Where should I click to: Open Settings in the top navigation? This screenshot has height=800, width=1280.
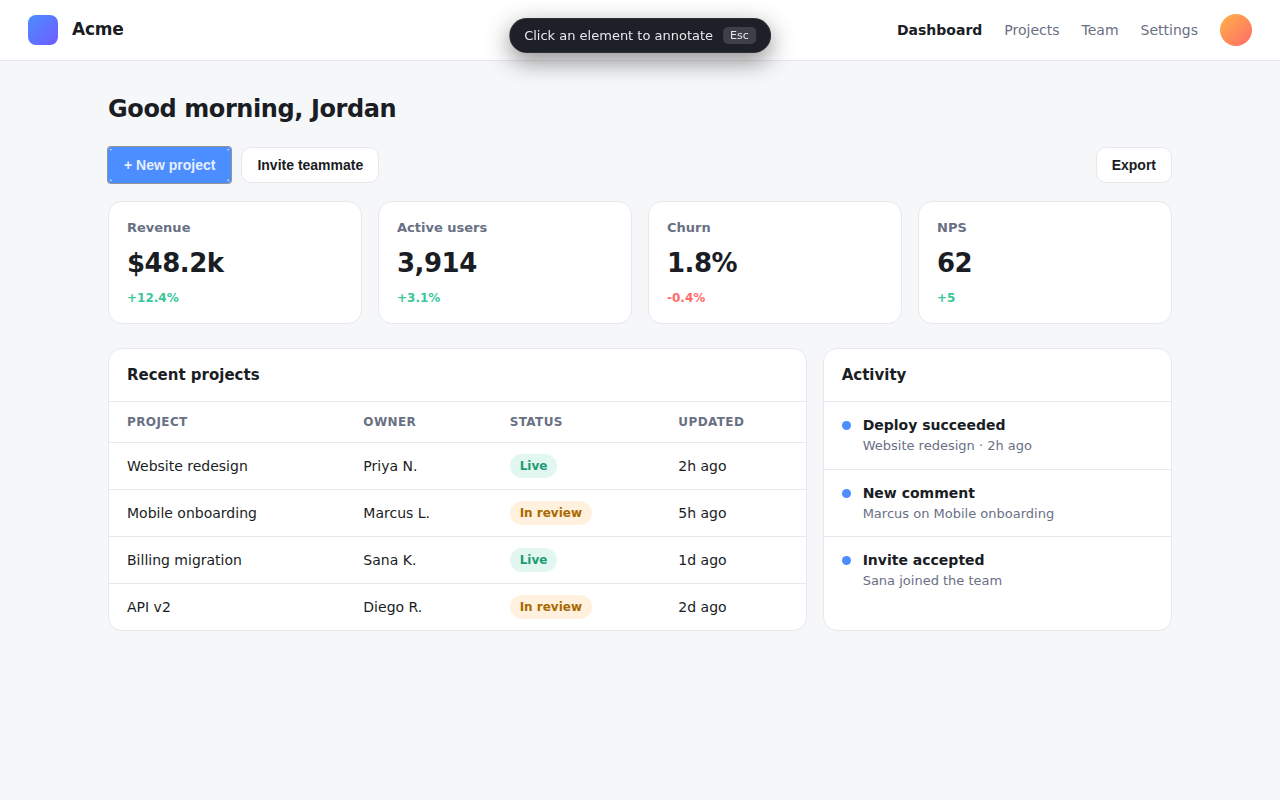pos(1169,30)
